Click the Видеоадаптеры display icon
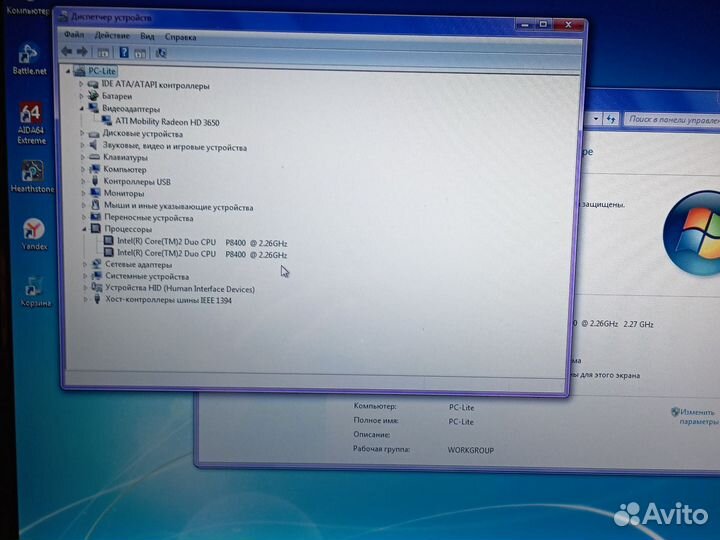Screen dimensions: 720x540 pos(94,108)
